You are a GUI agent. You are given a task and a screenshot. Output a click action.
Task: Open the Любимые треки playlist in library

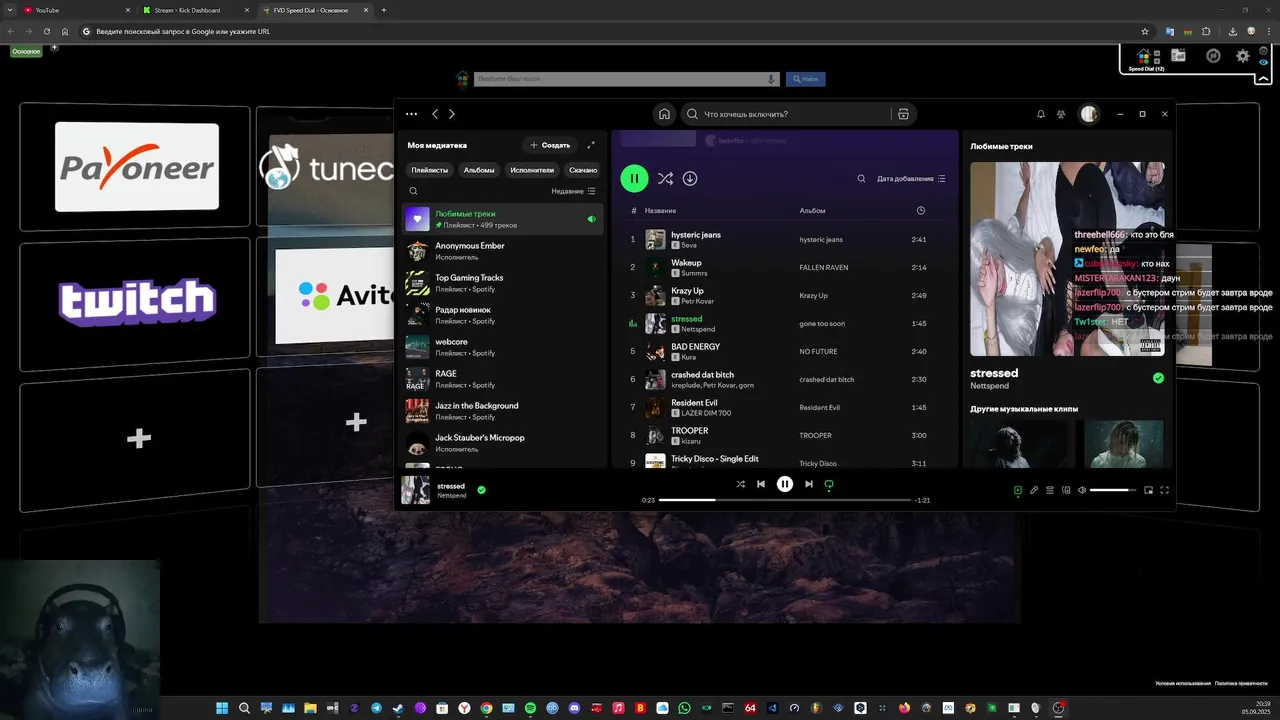503,219
